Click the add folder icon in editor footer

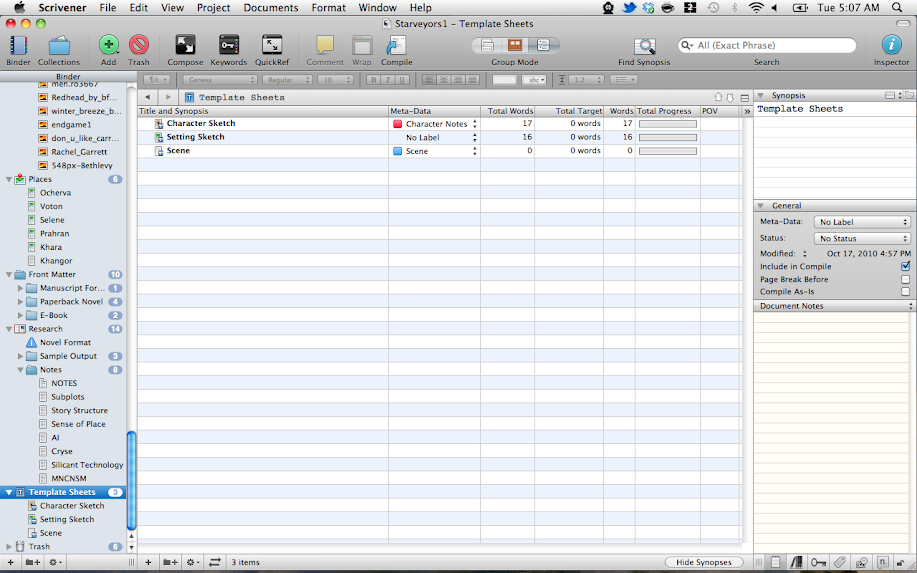pos(170,562)
